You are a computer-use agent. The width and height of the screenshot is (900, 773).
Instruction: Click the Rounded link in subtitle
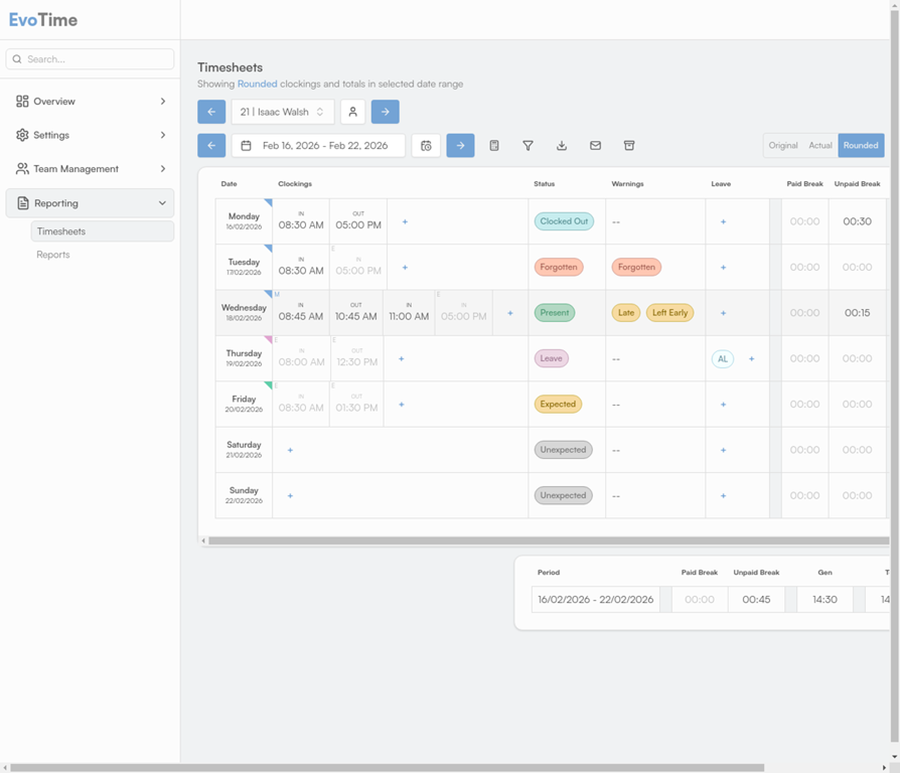(x=257, y=84)
